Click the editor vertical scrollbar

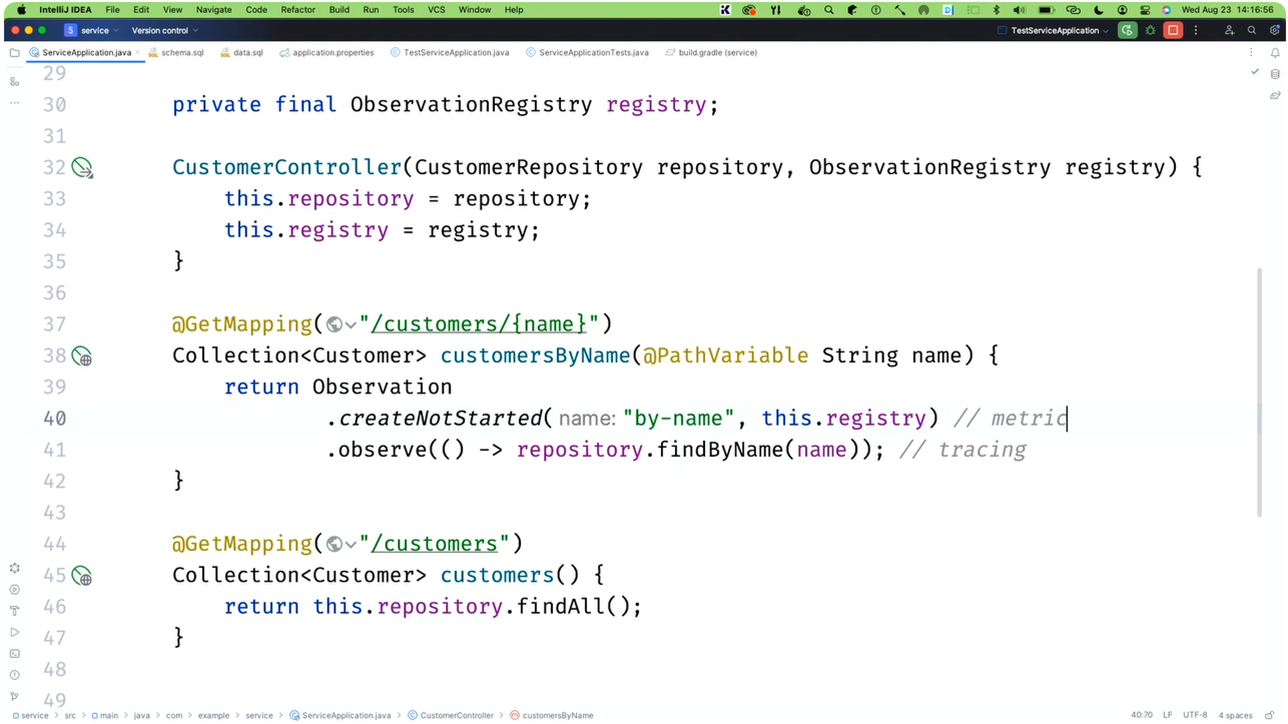1259,390
